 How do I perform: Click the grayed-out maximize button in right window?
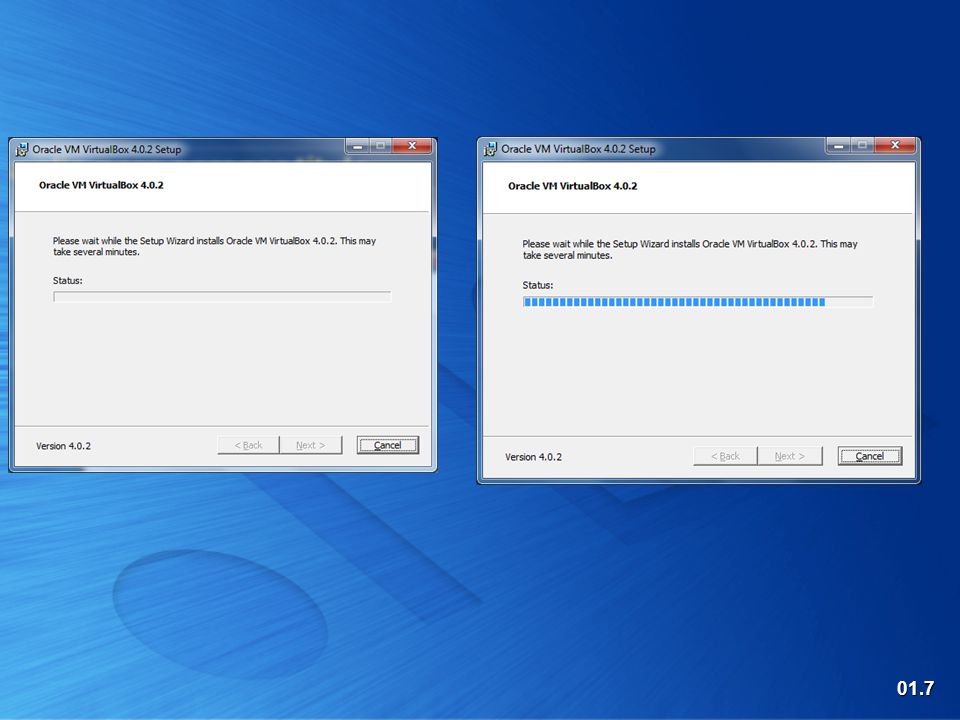[863, 145]
